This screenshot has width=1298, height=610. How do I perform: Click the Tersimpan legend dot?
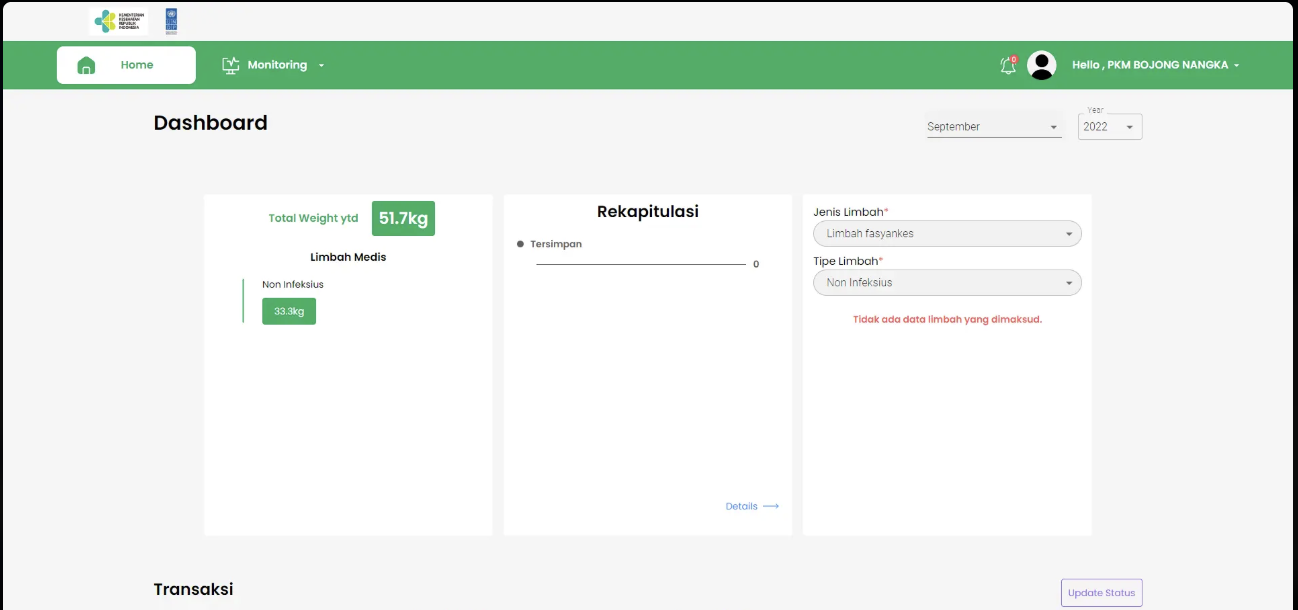520,244
